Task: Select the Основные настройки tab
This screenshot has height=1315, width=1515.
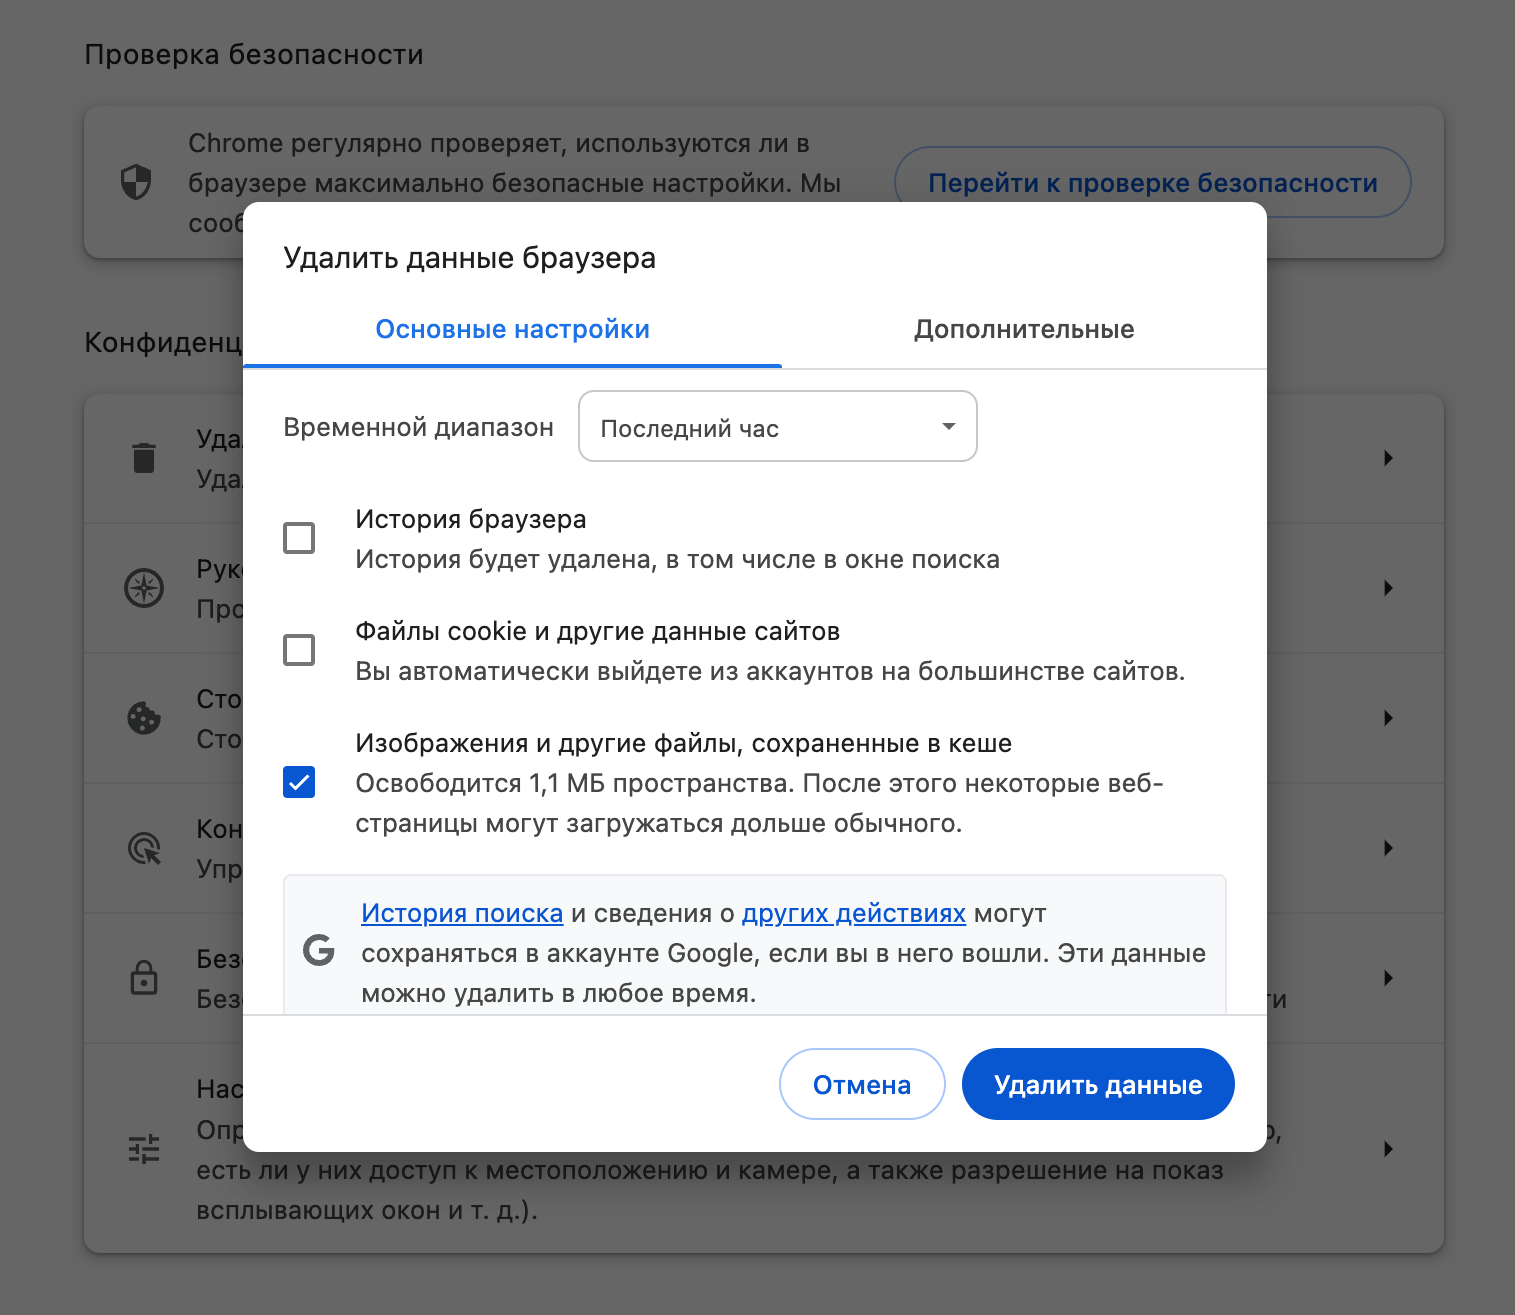Action: coord(512,329)
